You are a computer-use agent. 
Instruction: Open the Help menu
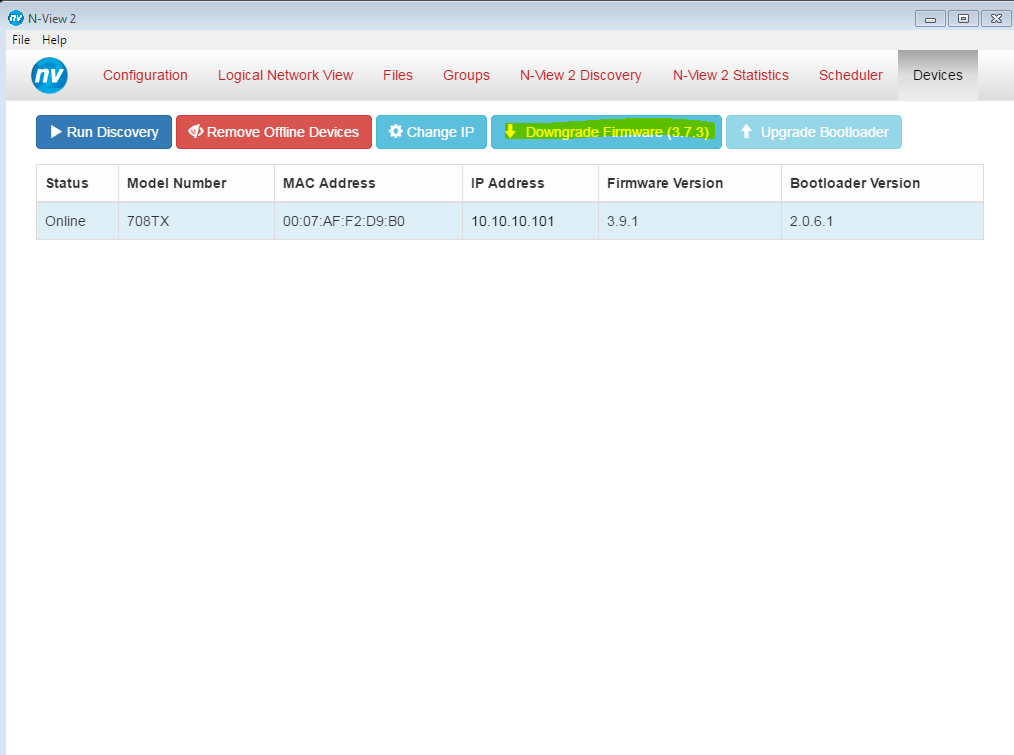click(x=54, y=39)
